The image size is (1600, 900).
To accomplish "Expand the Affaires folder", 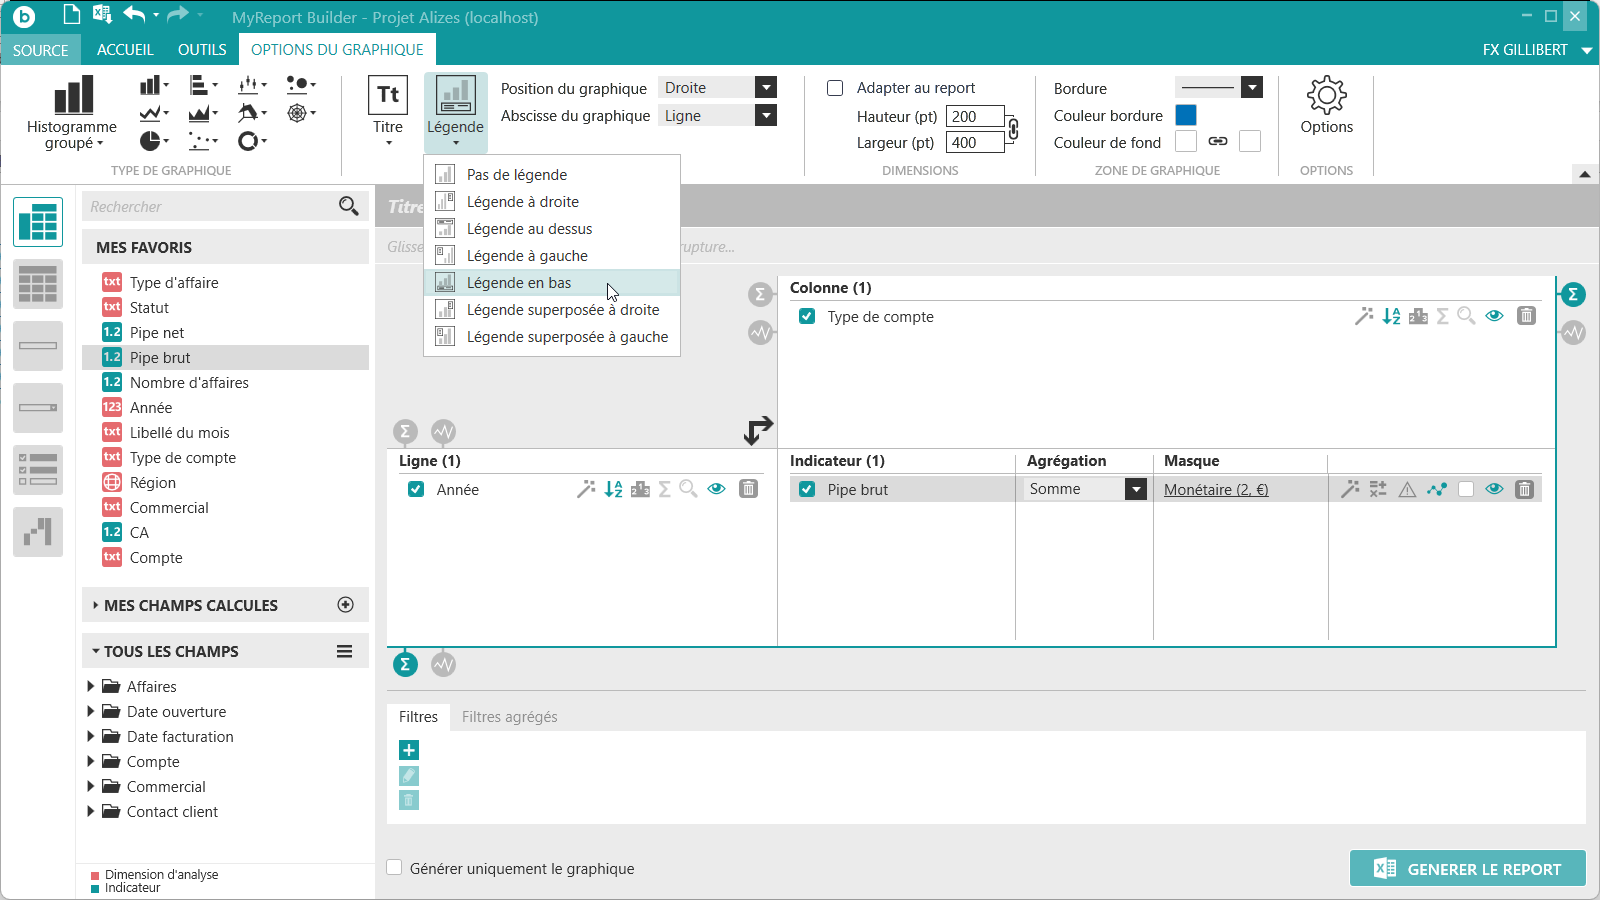I will 91,686.
